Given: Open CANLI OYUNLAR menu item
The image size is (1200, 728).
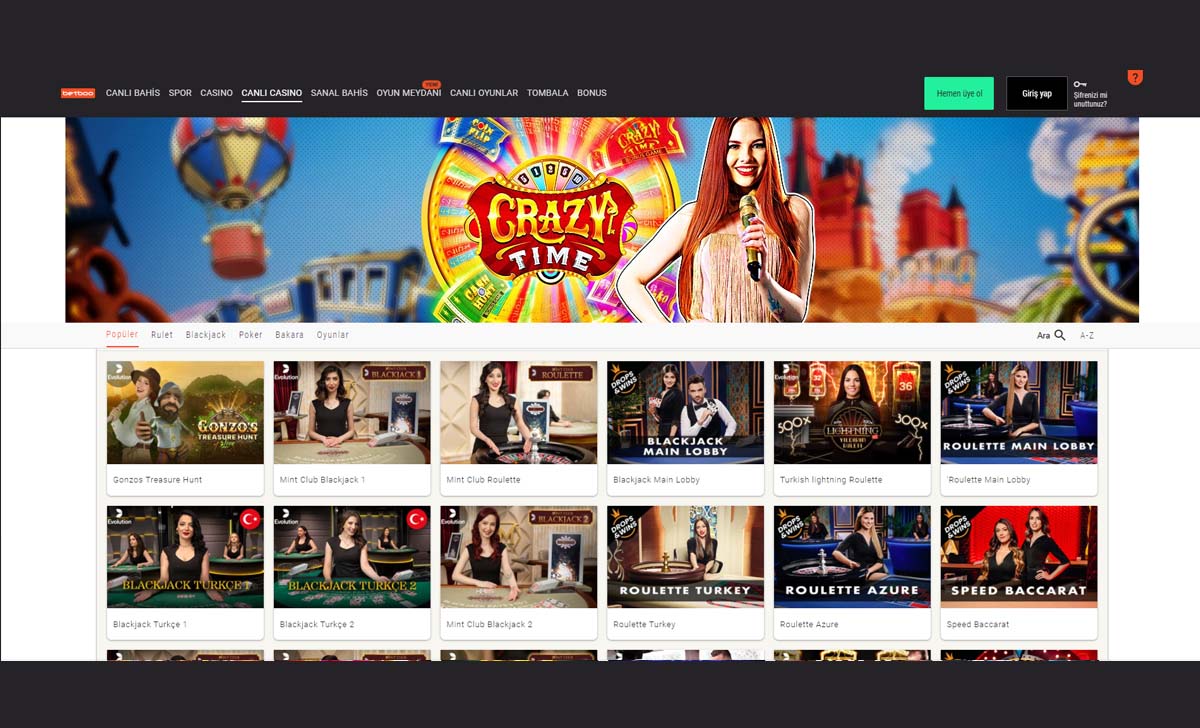Looking at the screenshot, I should pos(484,93).
